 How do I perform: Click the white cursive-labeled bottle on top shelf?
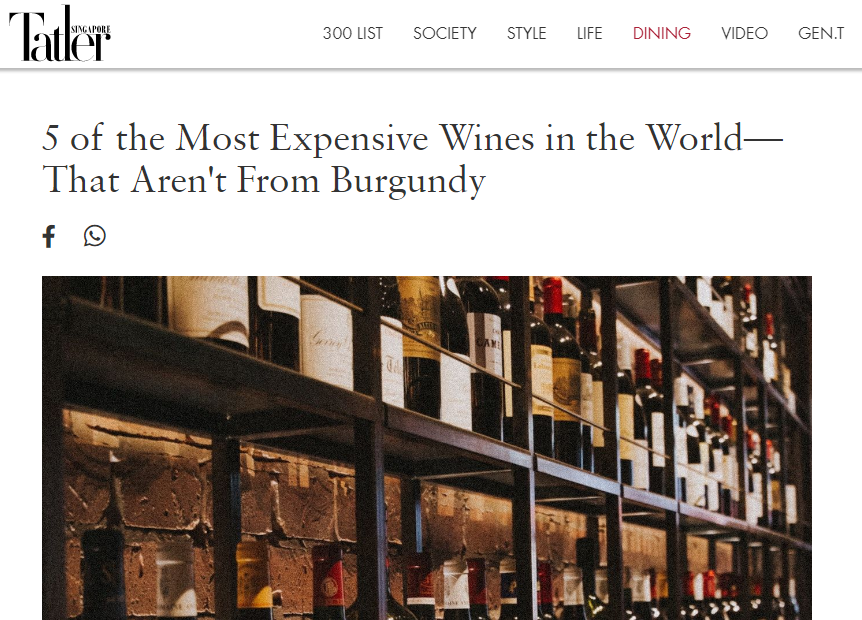click(325, 341)
